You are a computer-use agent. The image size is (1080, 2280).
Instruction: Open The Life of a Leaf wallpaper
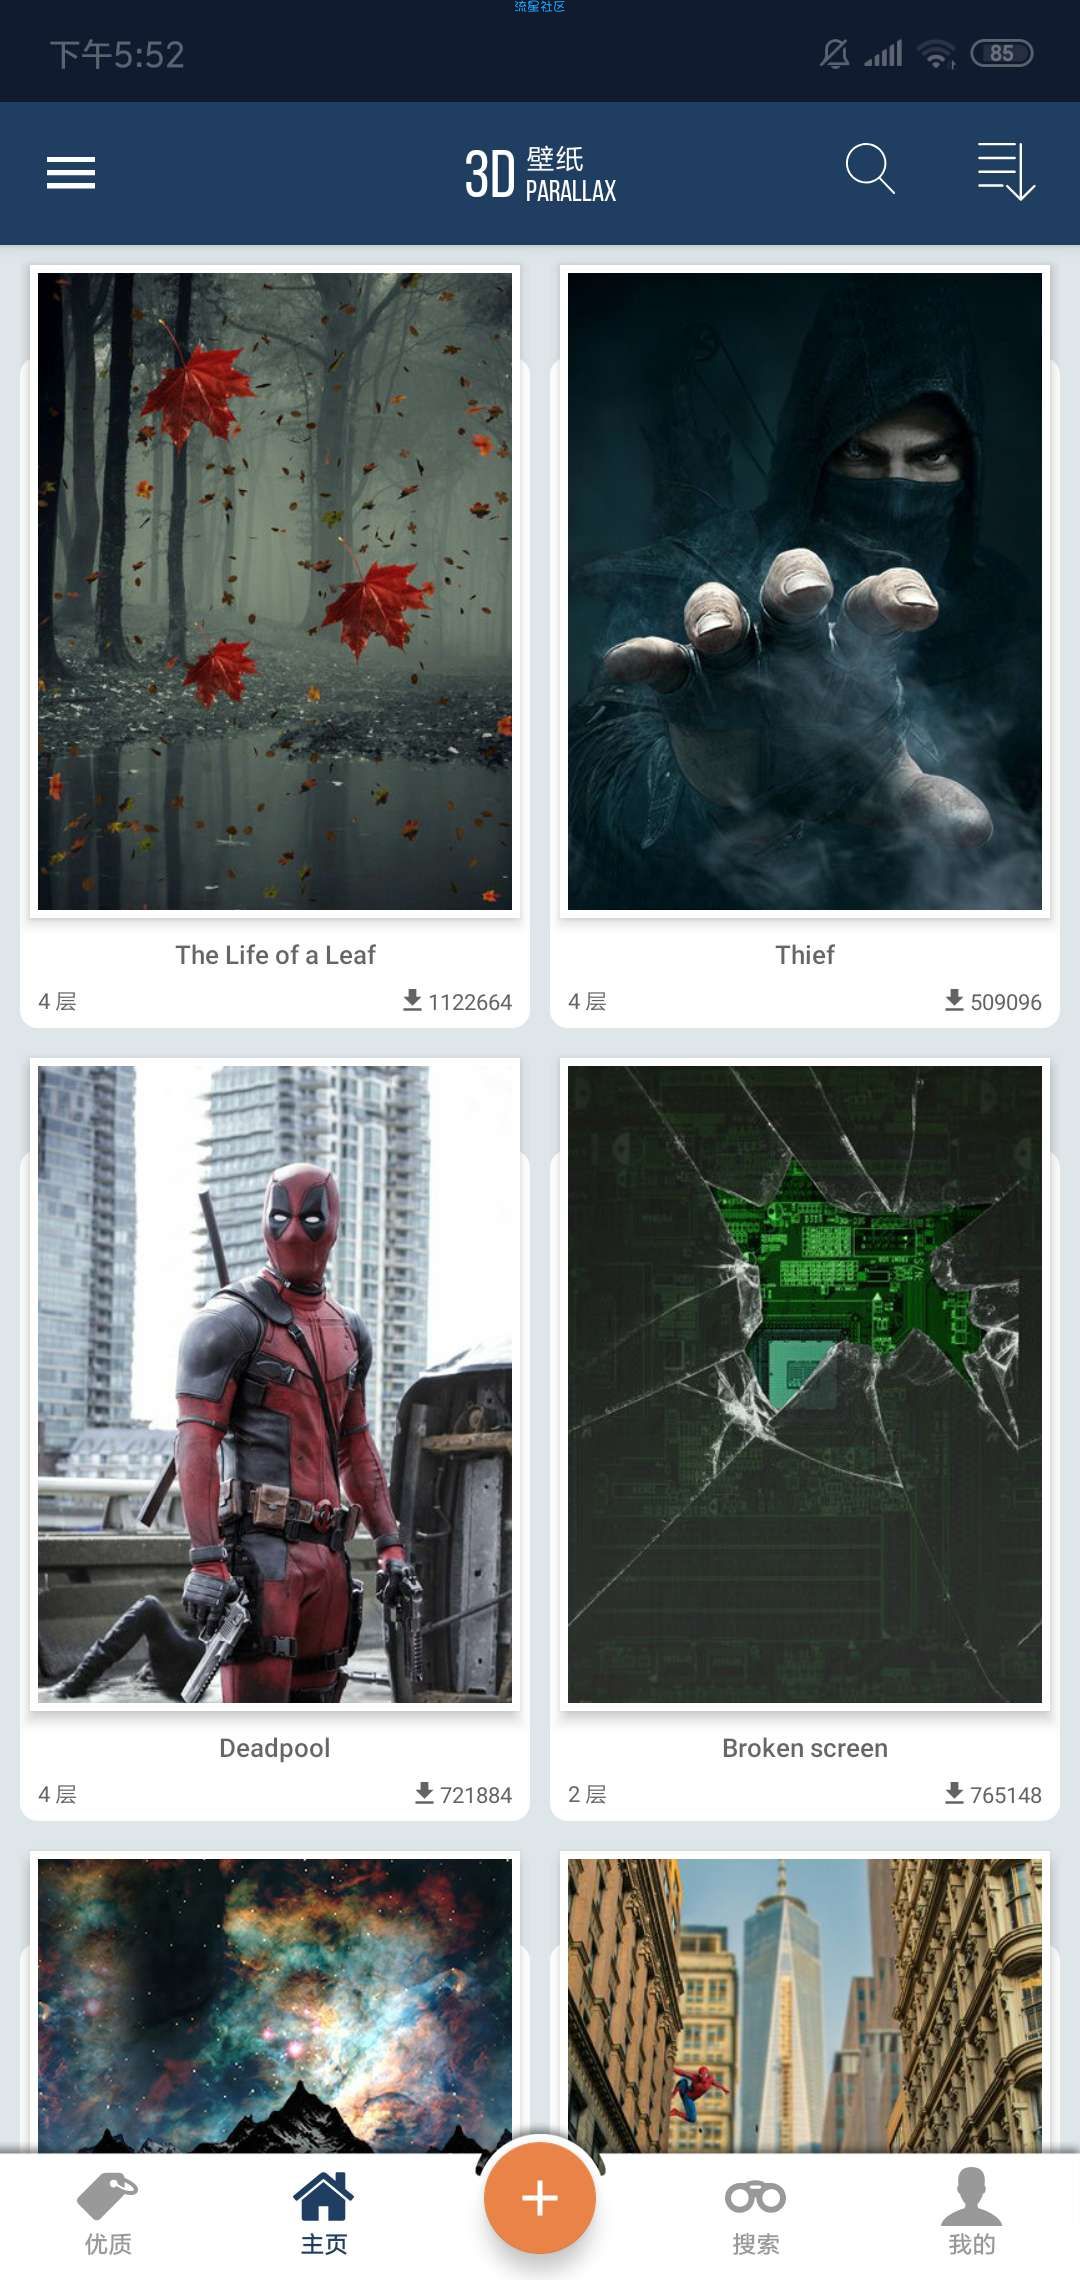[x=275, y=591]
